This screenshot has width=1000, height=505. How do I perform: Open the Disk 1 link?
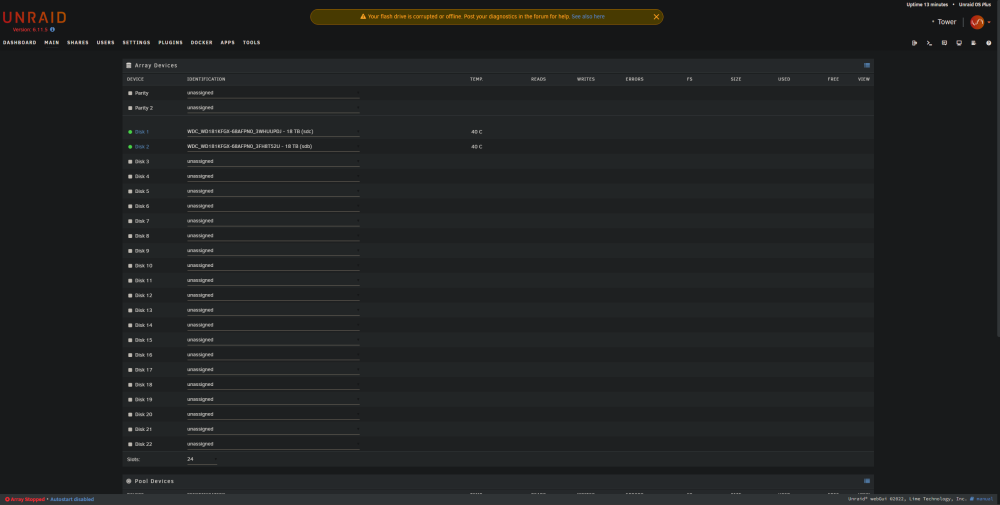coord(142,132)
